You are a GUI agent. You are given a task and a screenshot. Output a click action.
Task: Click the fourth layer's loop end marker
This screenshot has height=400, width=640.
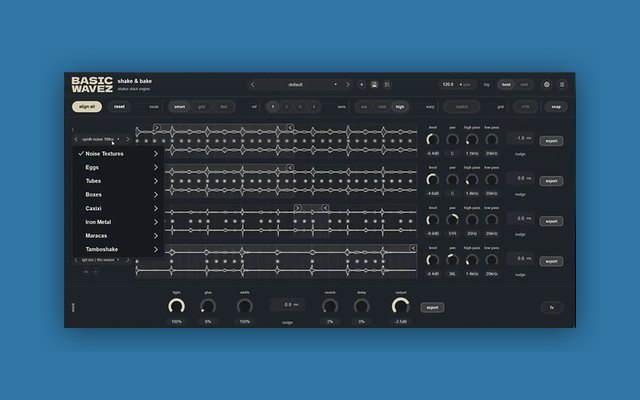coord(413,248)
